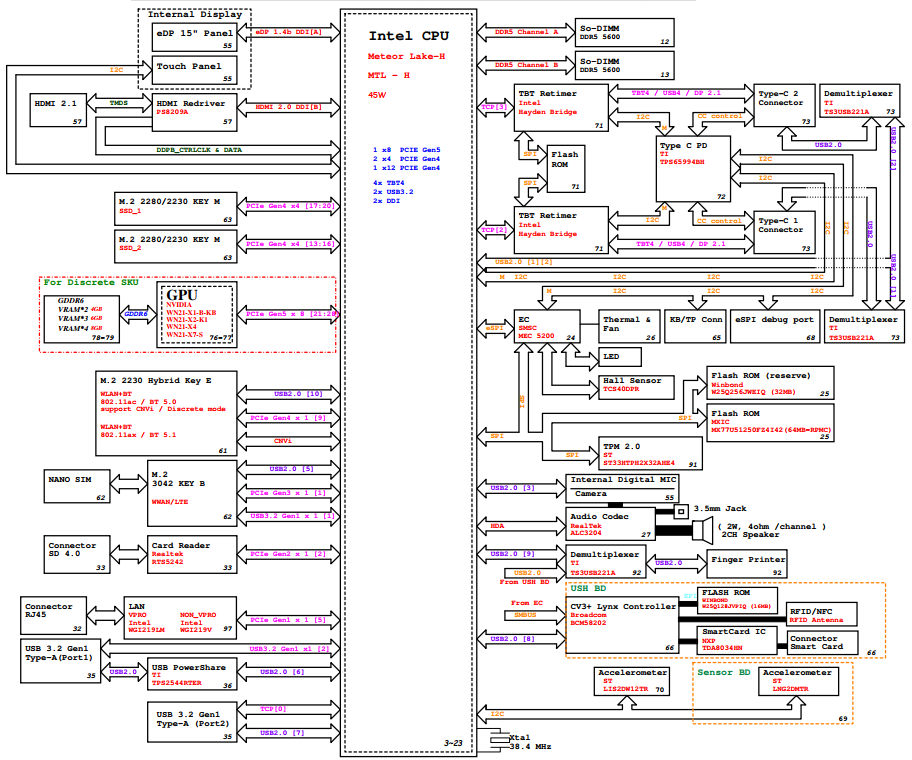Click the HDMI 2.1 connector block
The image size is (912, 760).
click(58, 110)
